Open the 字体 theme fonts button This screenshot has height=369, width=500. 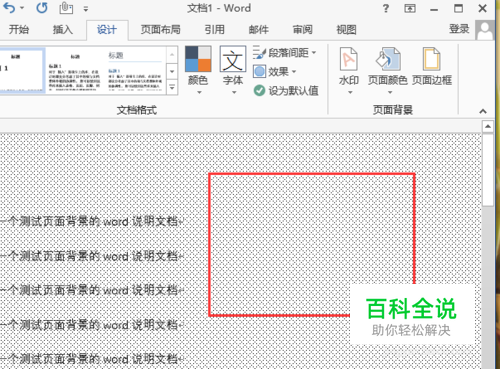coord(233,70)
